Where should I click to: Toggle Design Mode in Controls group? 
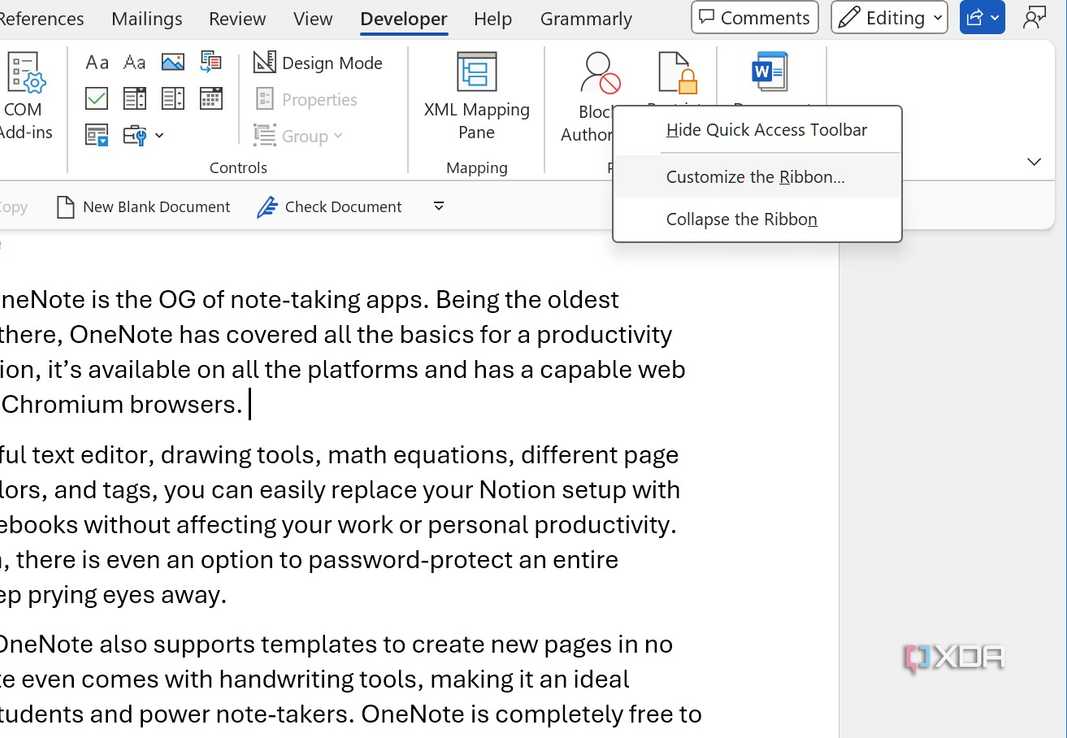point(318,63)
